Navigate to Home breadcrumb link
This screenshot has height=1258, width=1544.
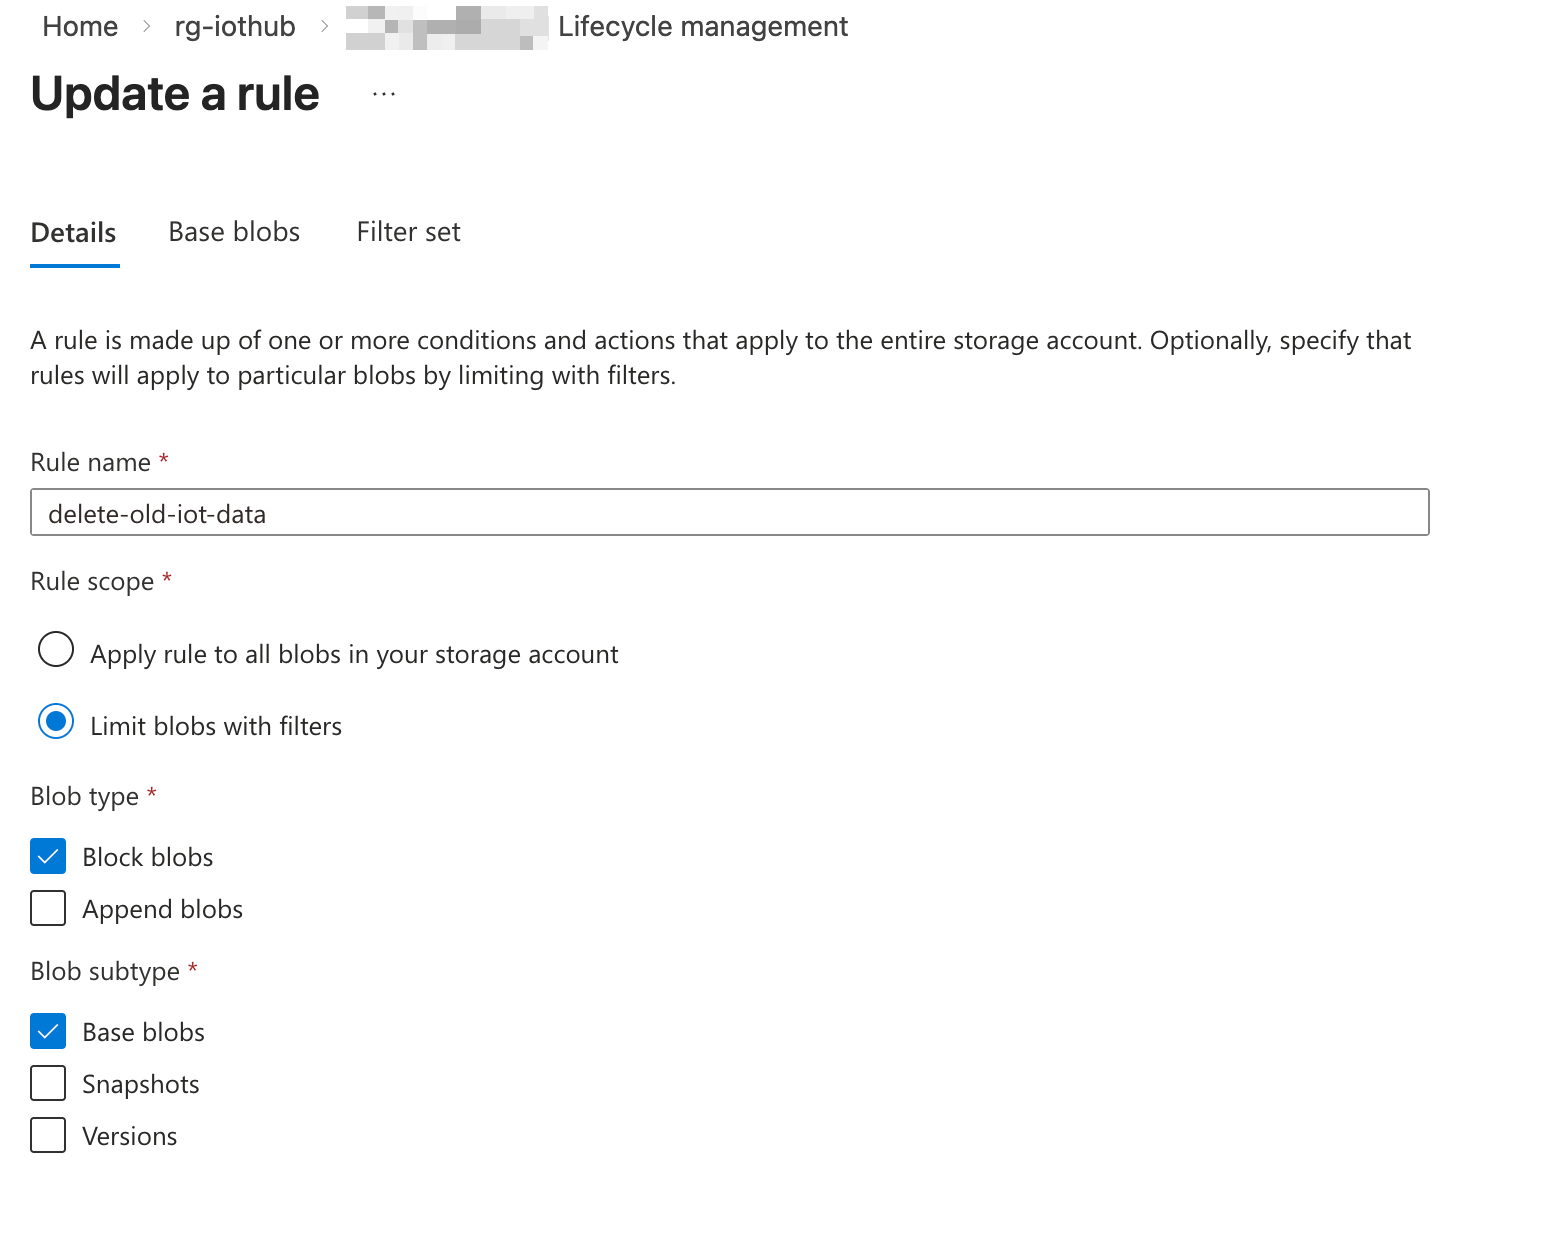[x=80, y=27]
